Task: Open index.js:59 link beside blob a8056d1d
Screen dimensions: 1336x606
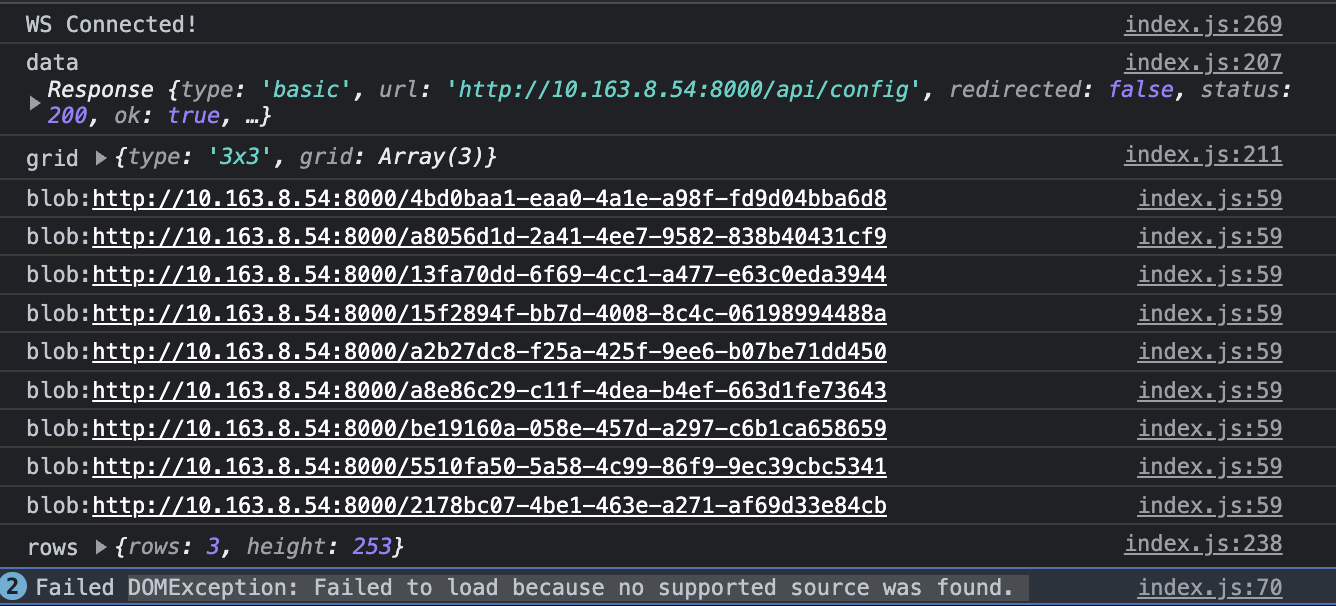Action: click(1210, 237)
